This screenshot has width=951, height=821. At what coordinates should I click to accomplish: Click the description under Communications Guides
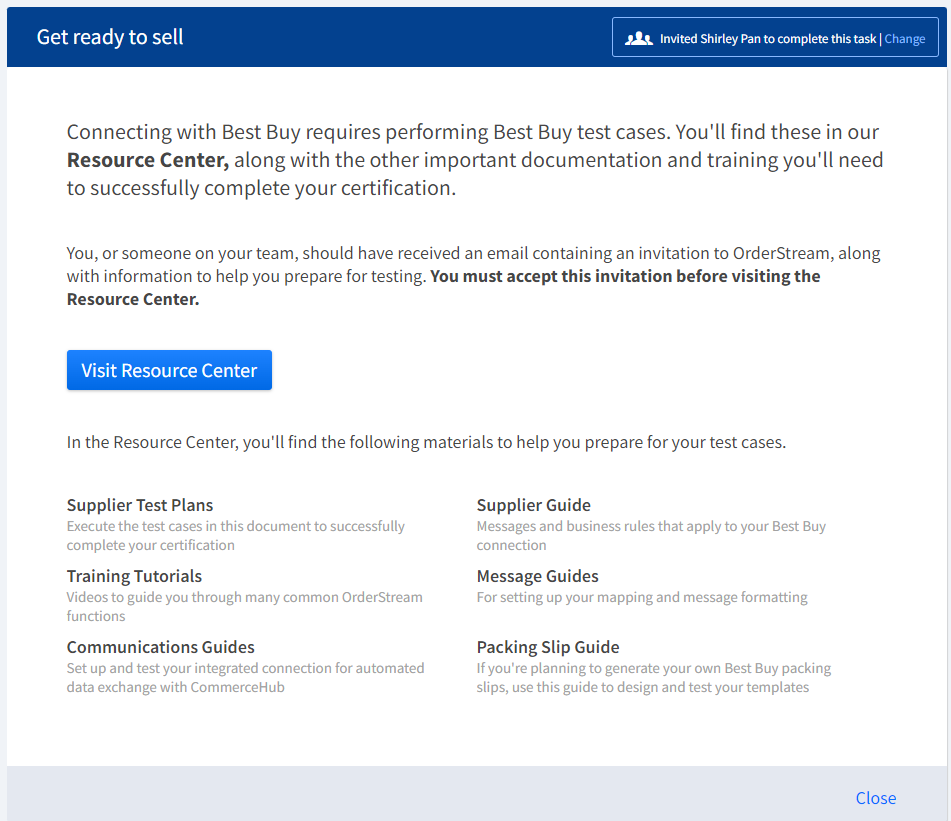coord(245,677)
